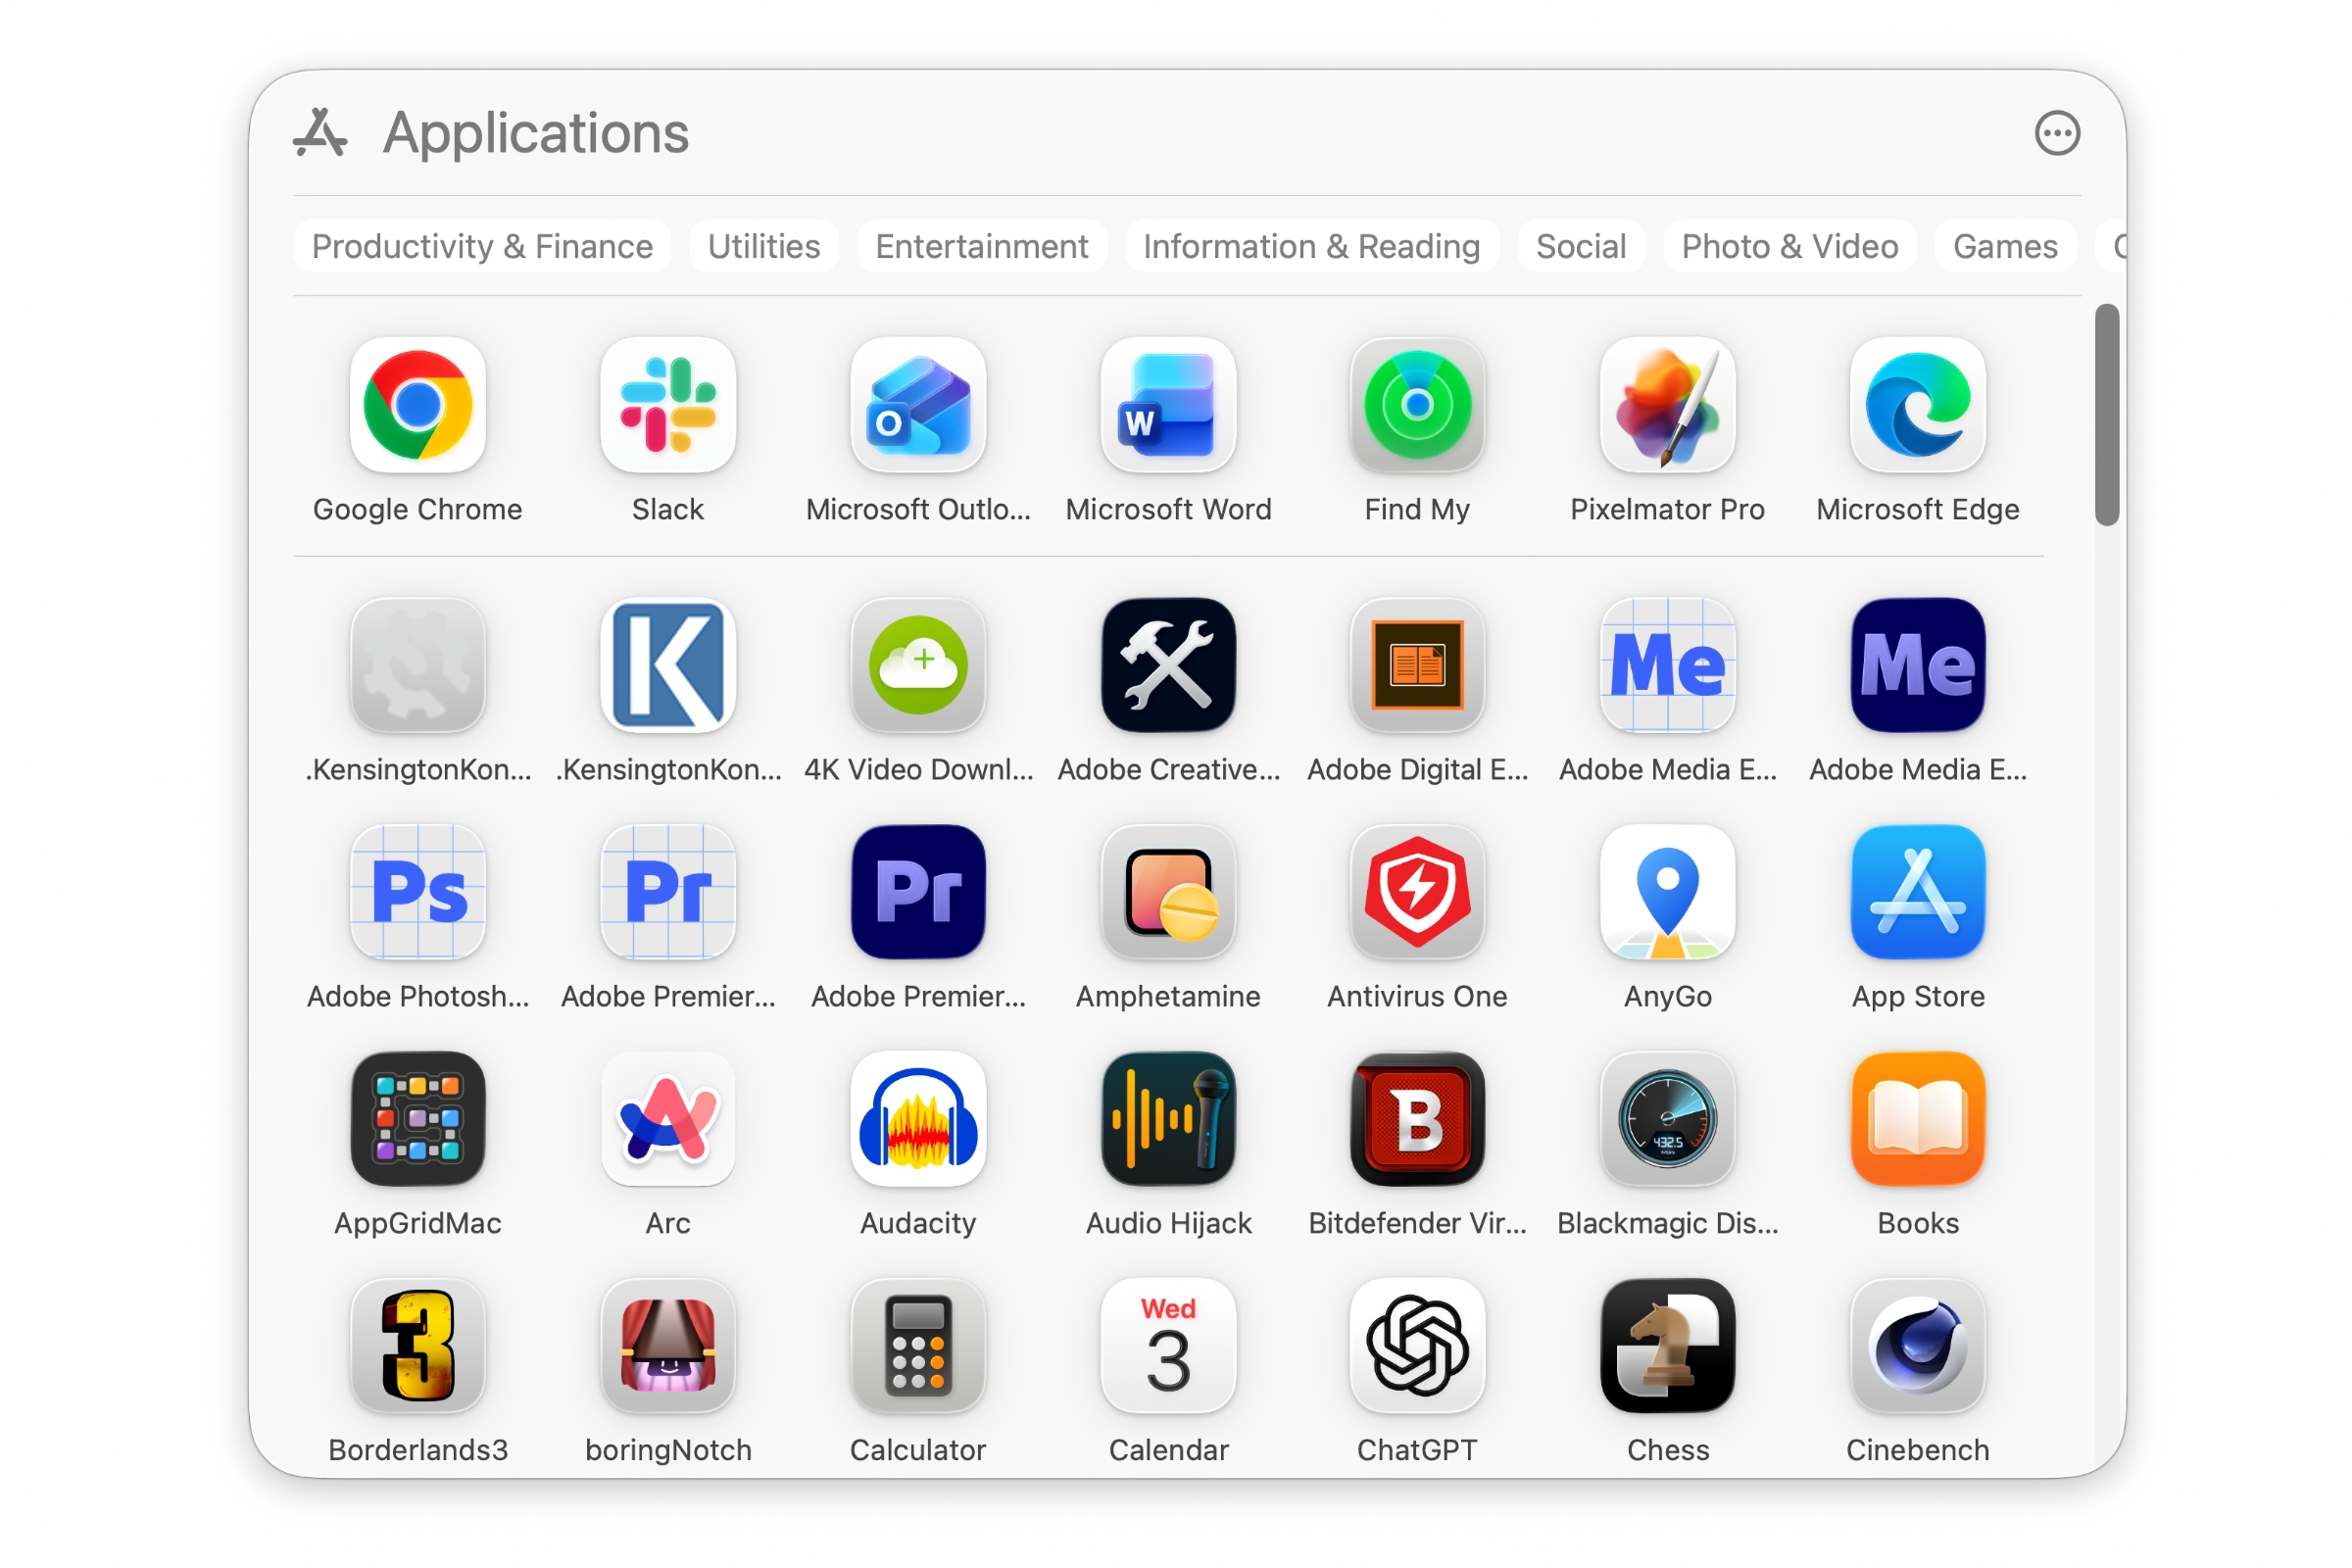
Task: Open the Books app
Action: (x=1918, y=1119)
